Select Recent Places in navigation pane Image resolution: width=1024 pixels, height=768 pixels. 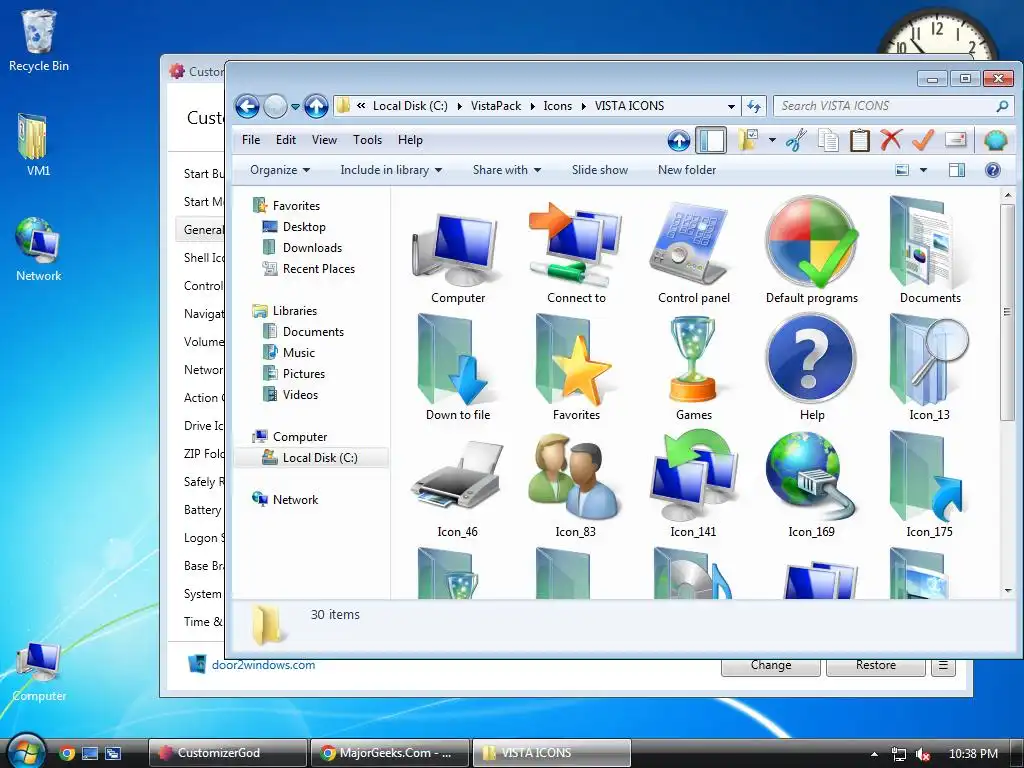coord(319,268)
